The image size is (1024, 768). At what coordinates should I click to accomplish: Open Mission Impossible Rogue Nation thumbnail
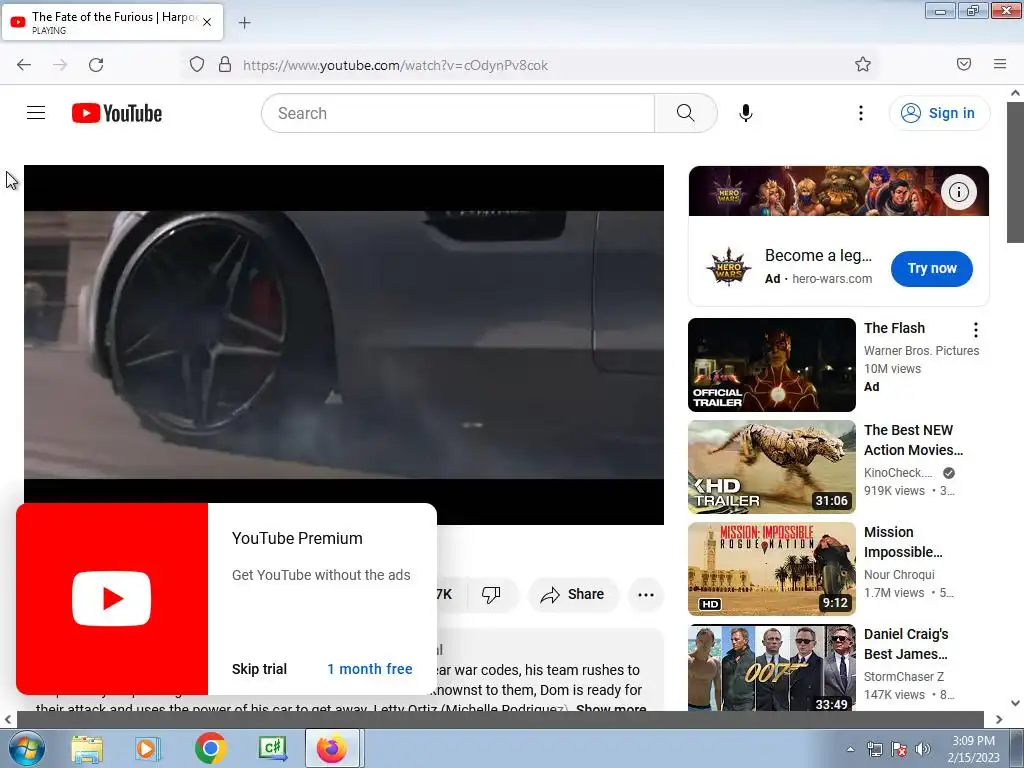772,569
